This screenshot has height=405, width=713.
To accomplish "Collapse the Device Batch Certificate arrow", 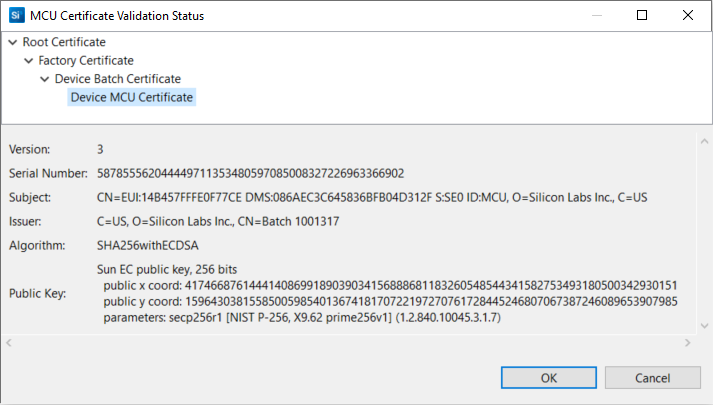I will [44, 79].
